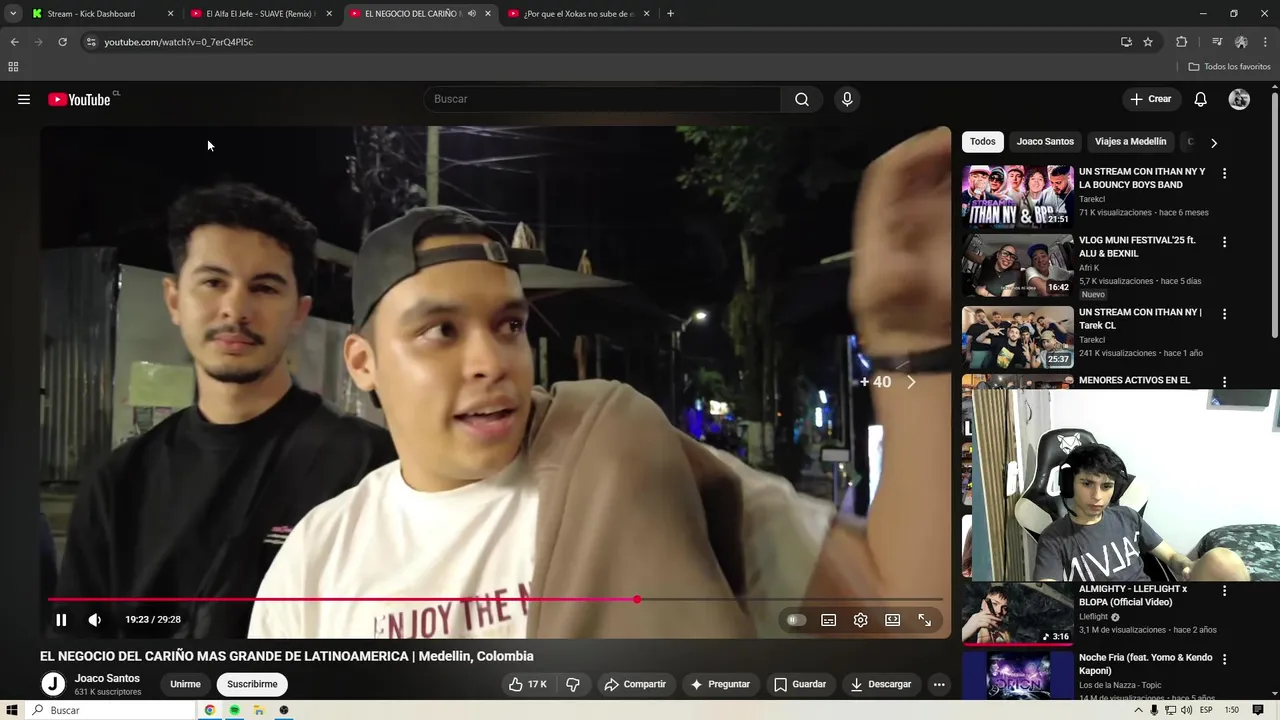Open the apps grid in bookmarks bar

coord(13,67)
